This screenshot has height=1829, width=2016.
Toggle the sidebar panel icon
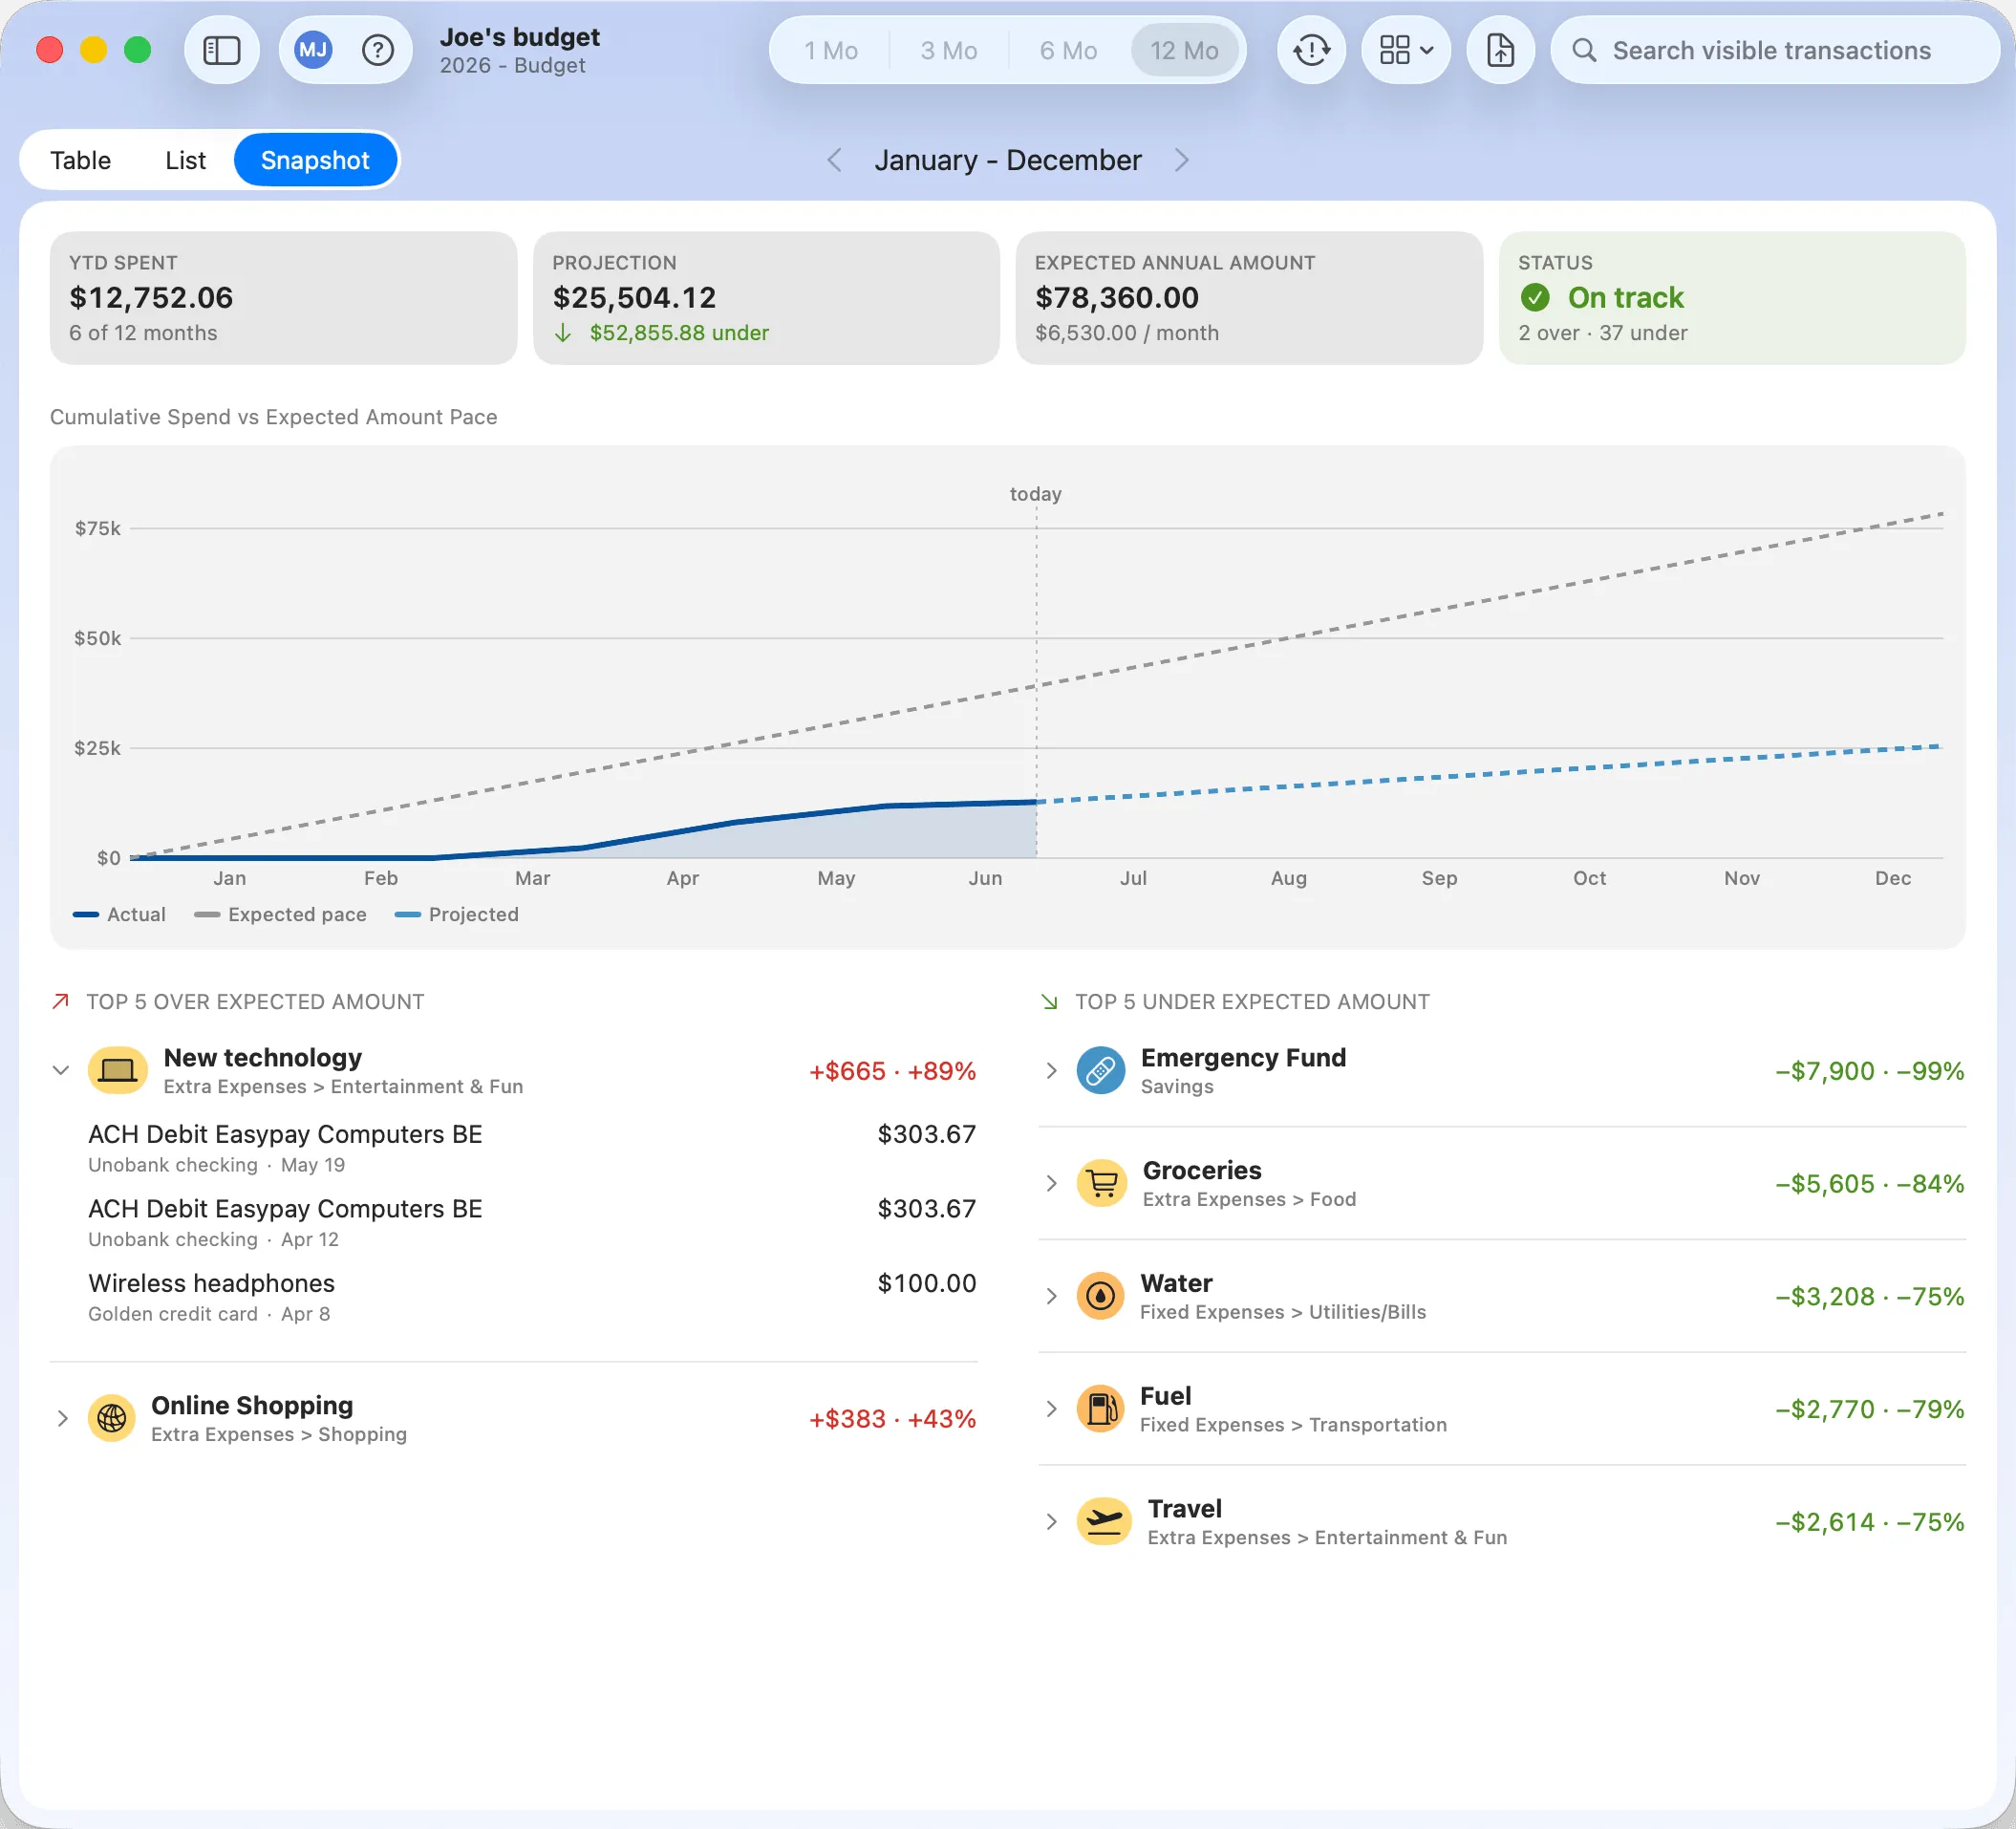pos(221,50)
